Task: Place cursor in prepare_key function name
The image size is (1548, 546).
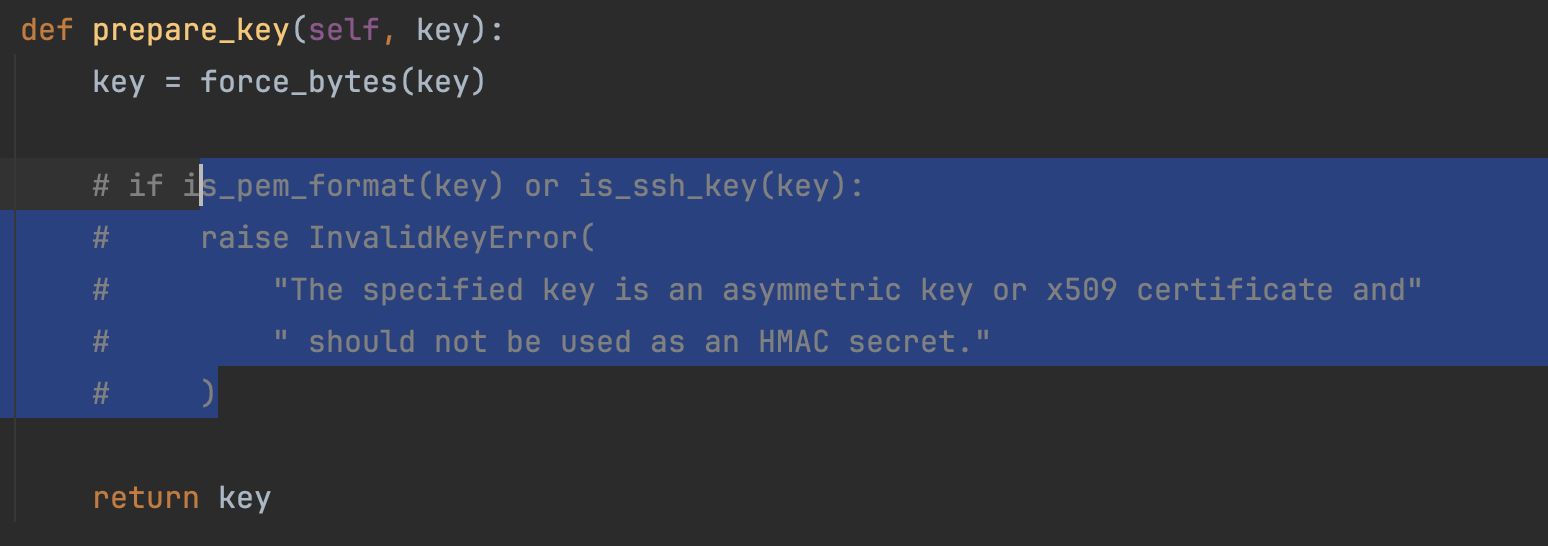Action: click(192, 30)
